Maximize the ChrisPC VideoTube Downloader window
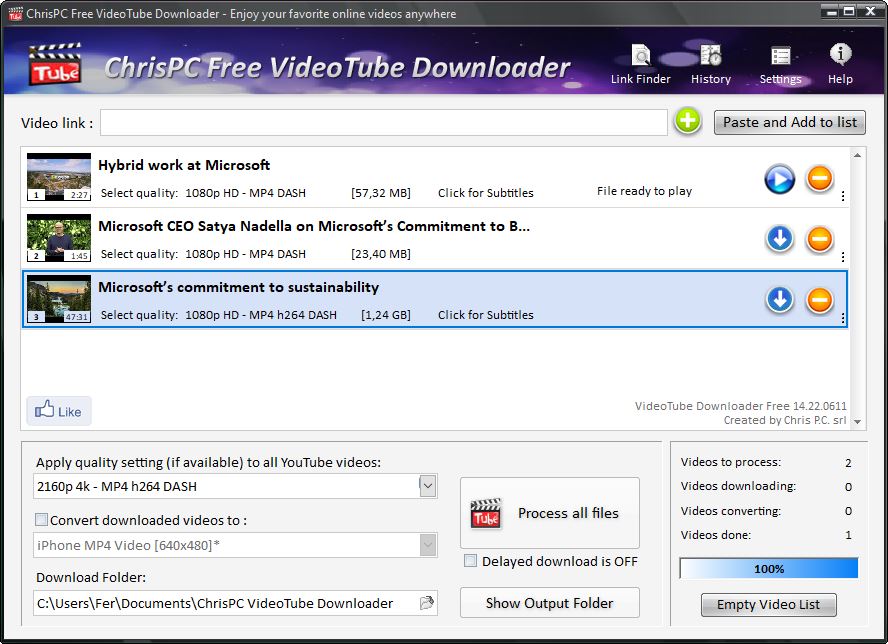Image resolution: width=888 pixels, height=644 pixels. (x=849, y=11)
